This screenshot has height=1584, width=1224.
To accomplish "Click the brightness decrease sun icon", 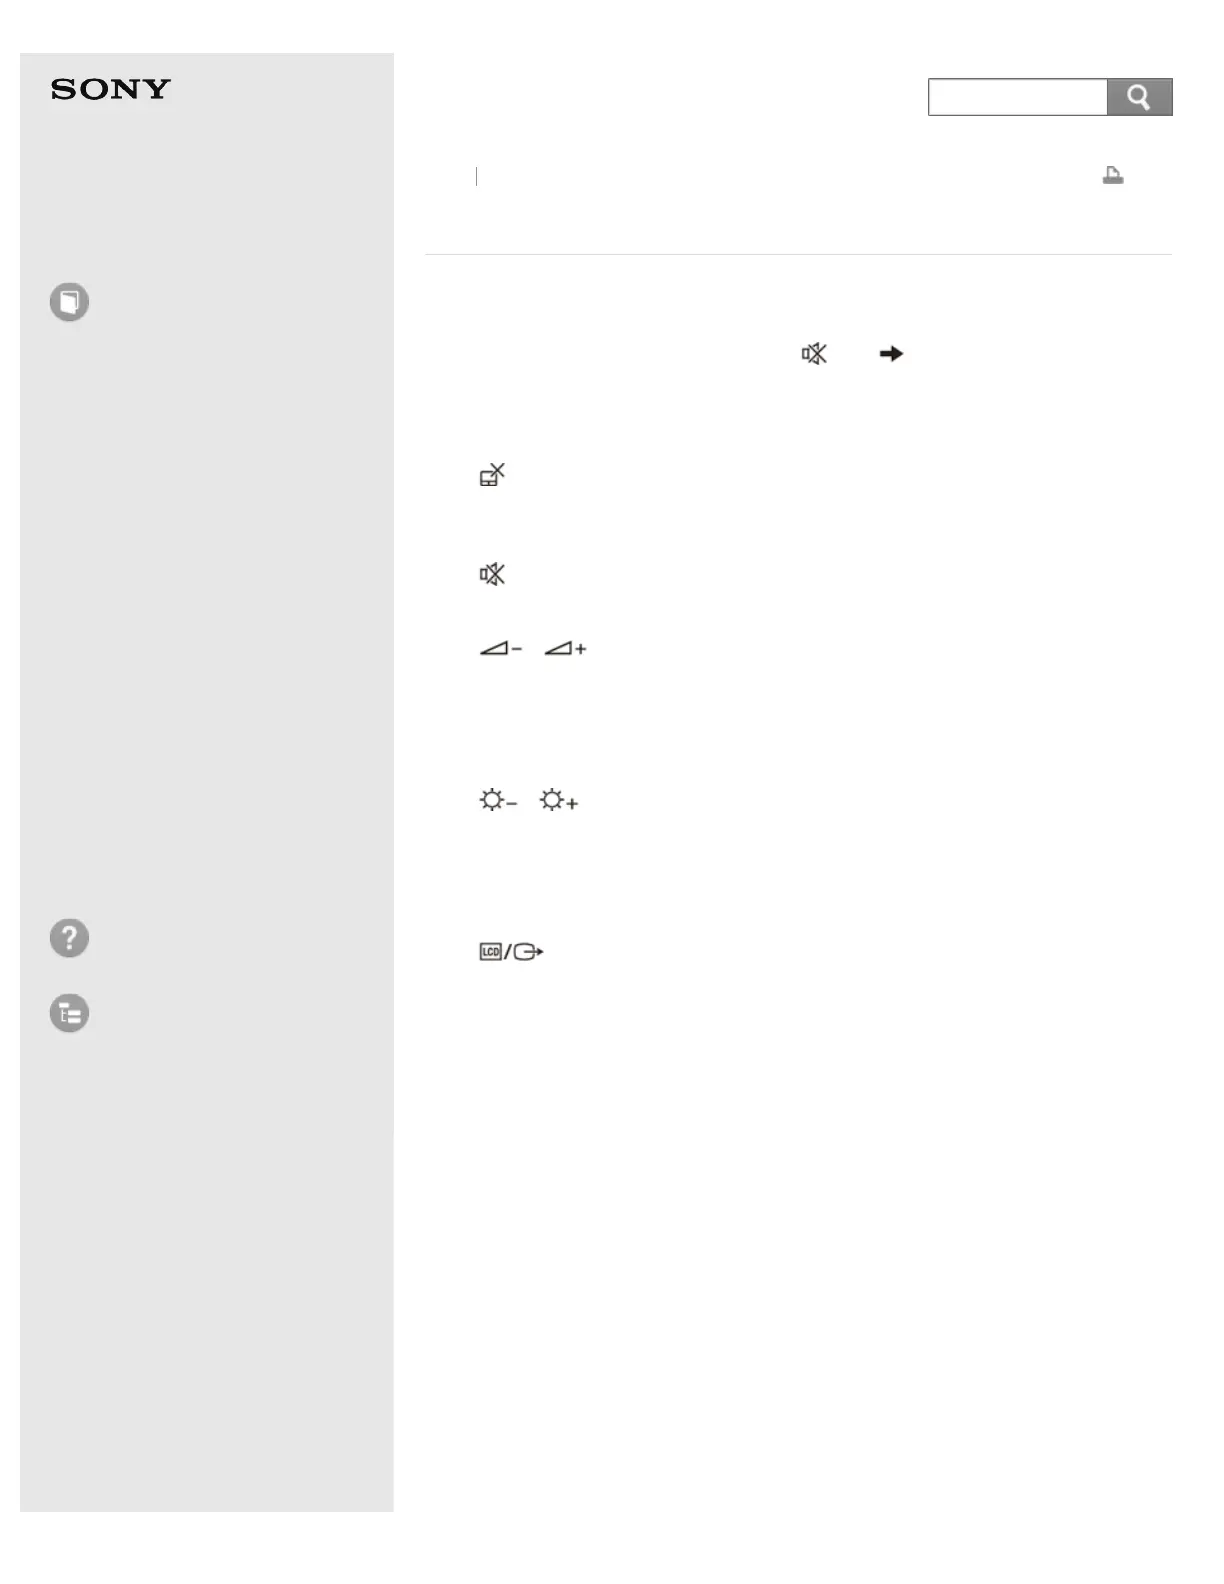I will pos(498,801).
